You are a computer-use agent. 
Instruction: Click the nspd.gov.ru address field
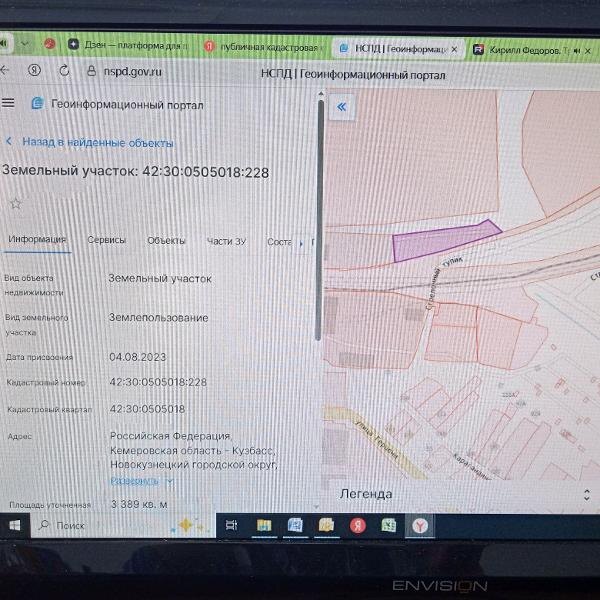coord(132,72)
